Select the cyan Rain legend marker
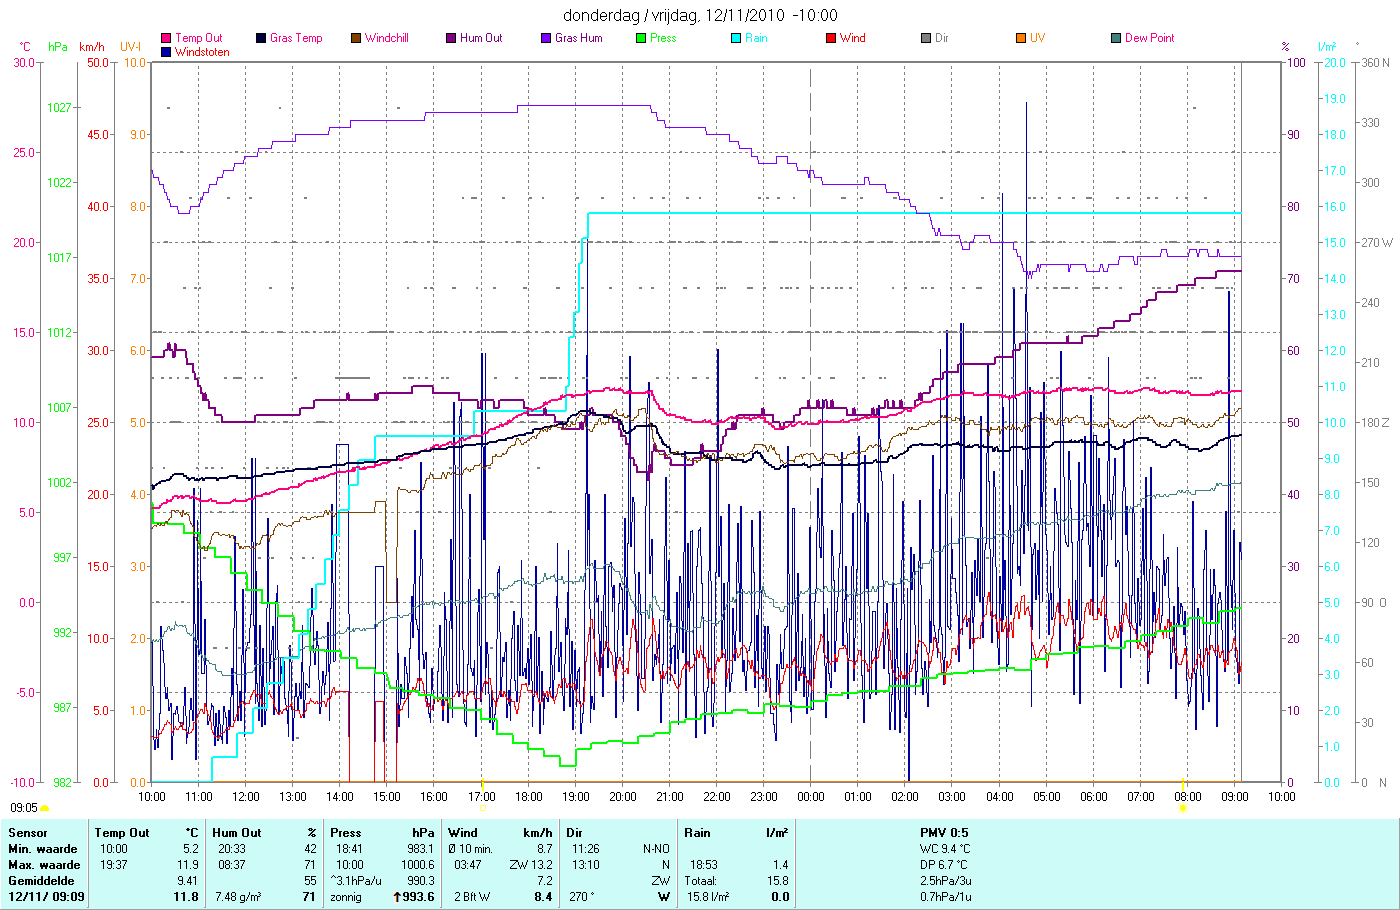This screenshot has width=1400, height=910. coord(736,38)
